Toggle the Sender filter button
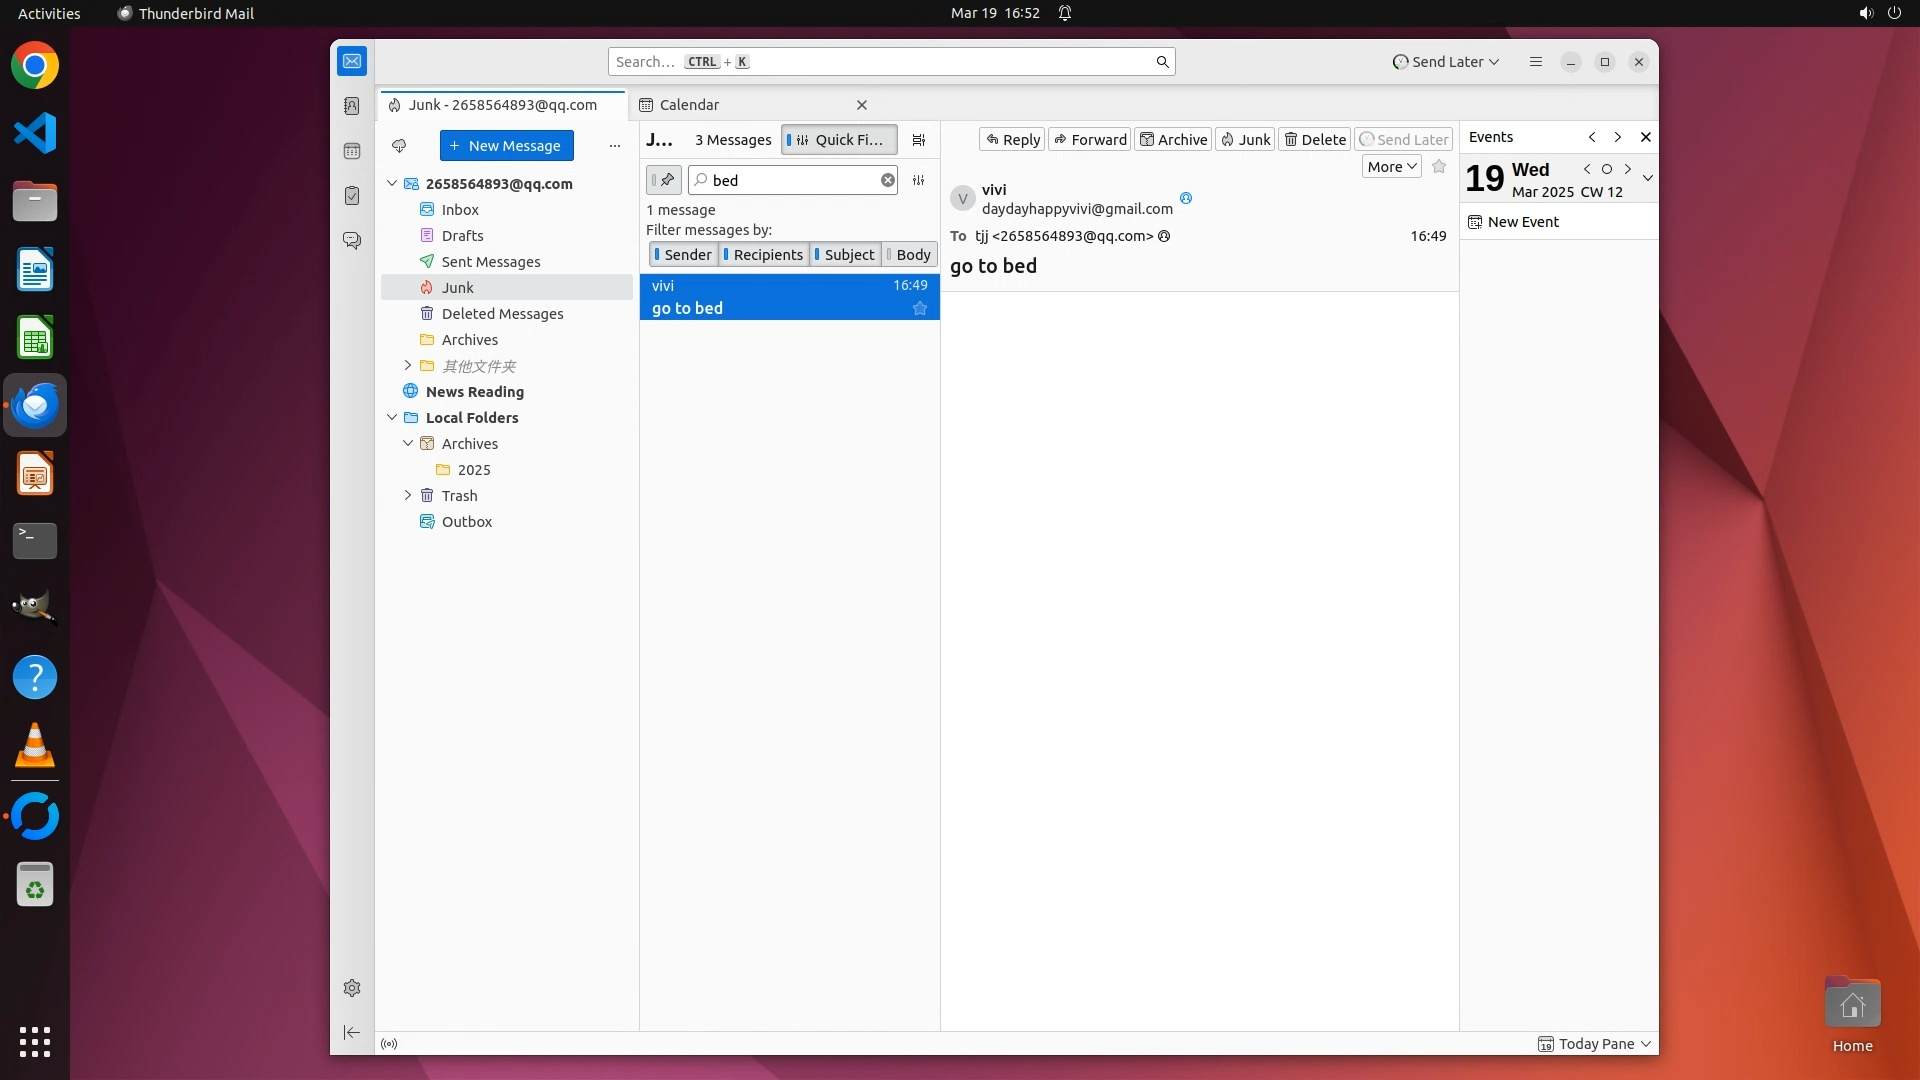This screenshot has width=1920, height=1080. (683, 255)
